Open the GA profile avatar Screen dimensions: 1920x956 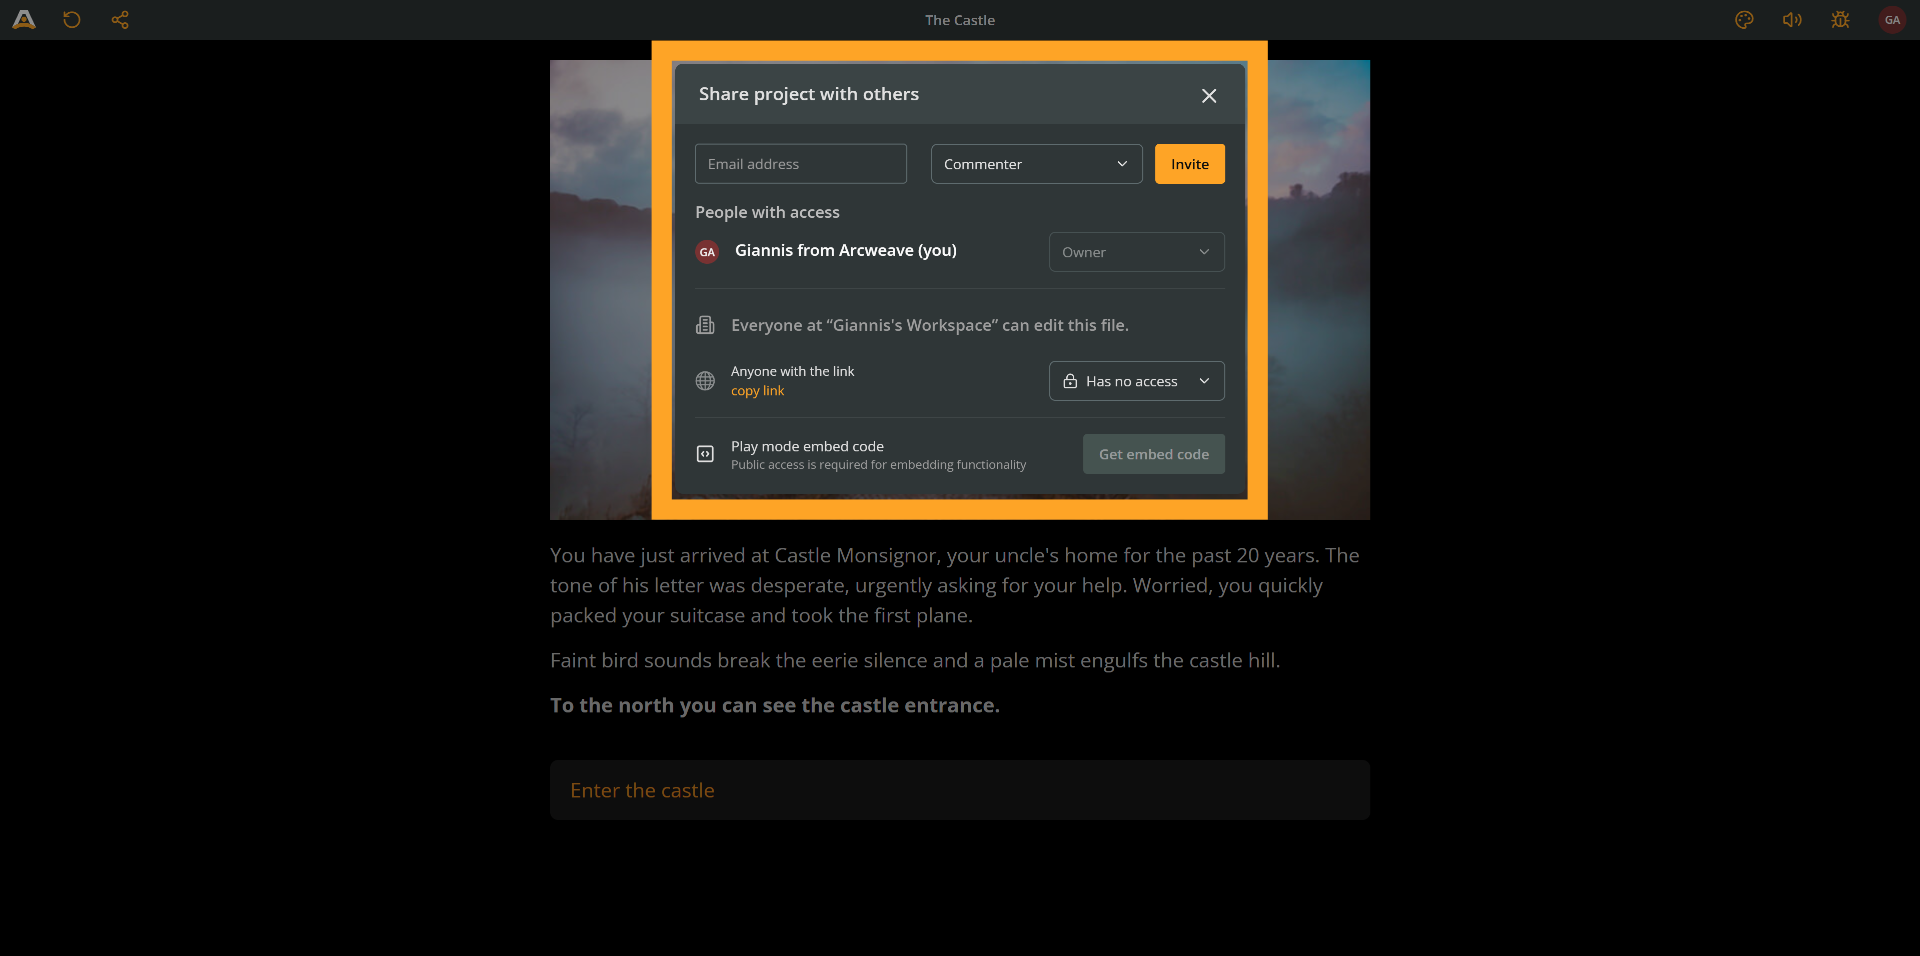pos(1892,19)
